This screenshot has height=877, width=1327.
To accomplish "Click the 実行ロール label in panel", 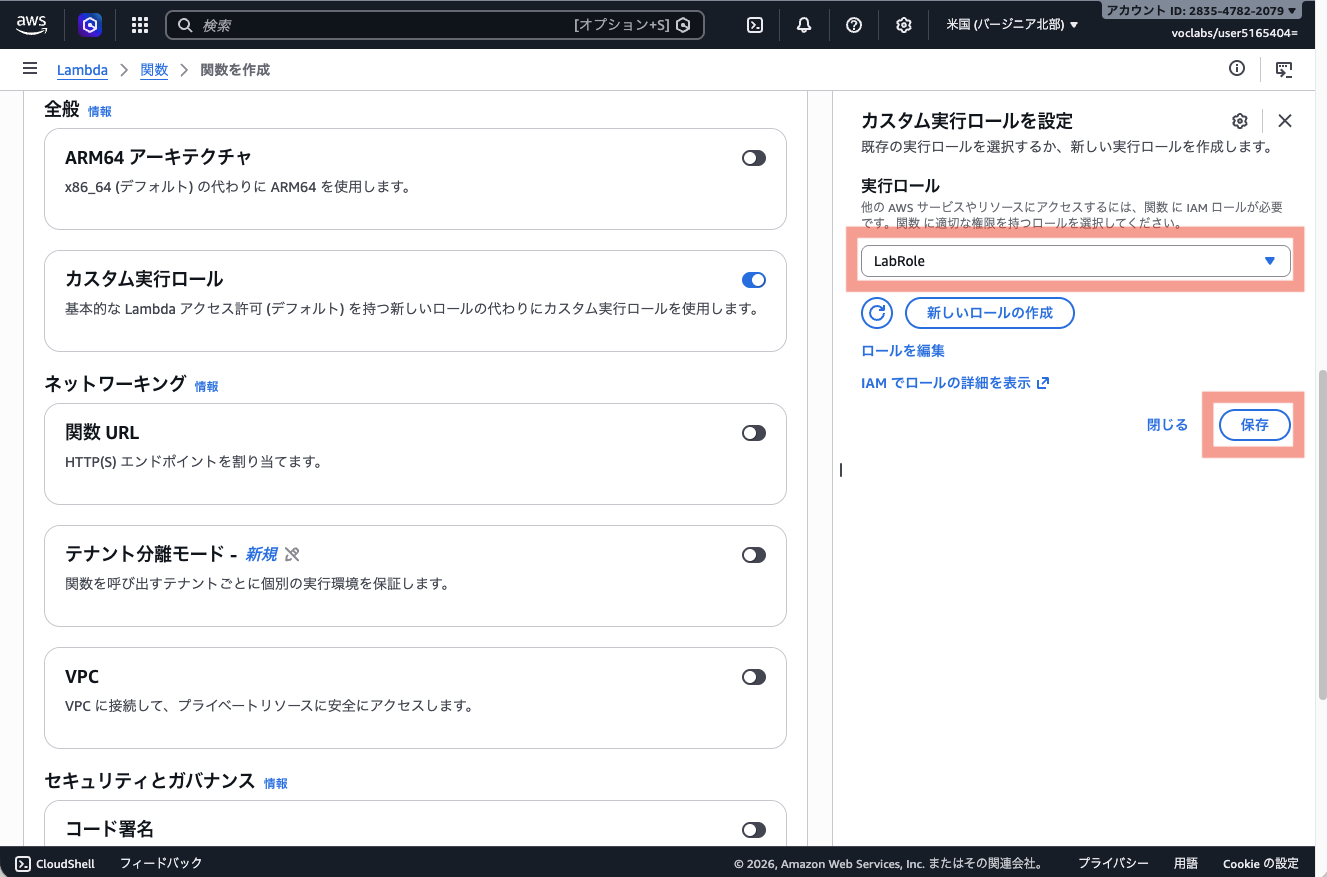I will pos(901,186).
